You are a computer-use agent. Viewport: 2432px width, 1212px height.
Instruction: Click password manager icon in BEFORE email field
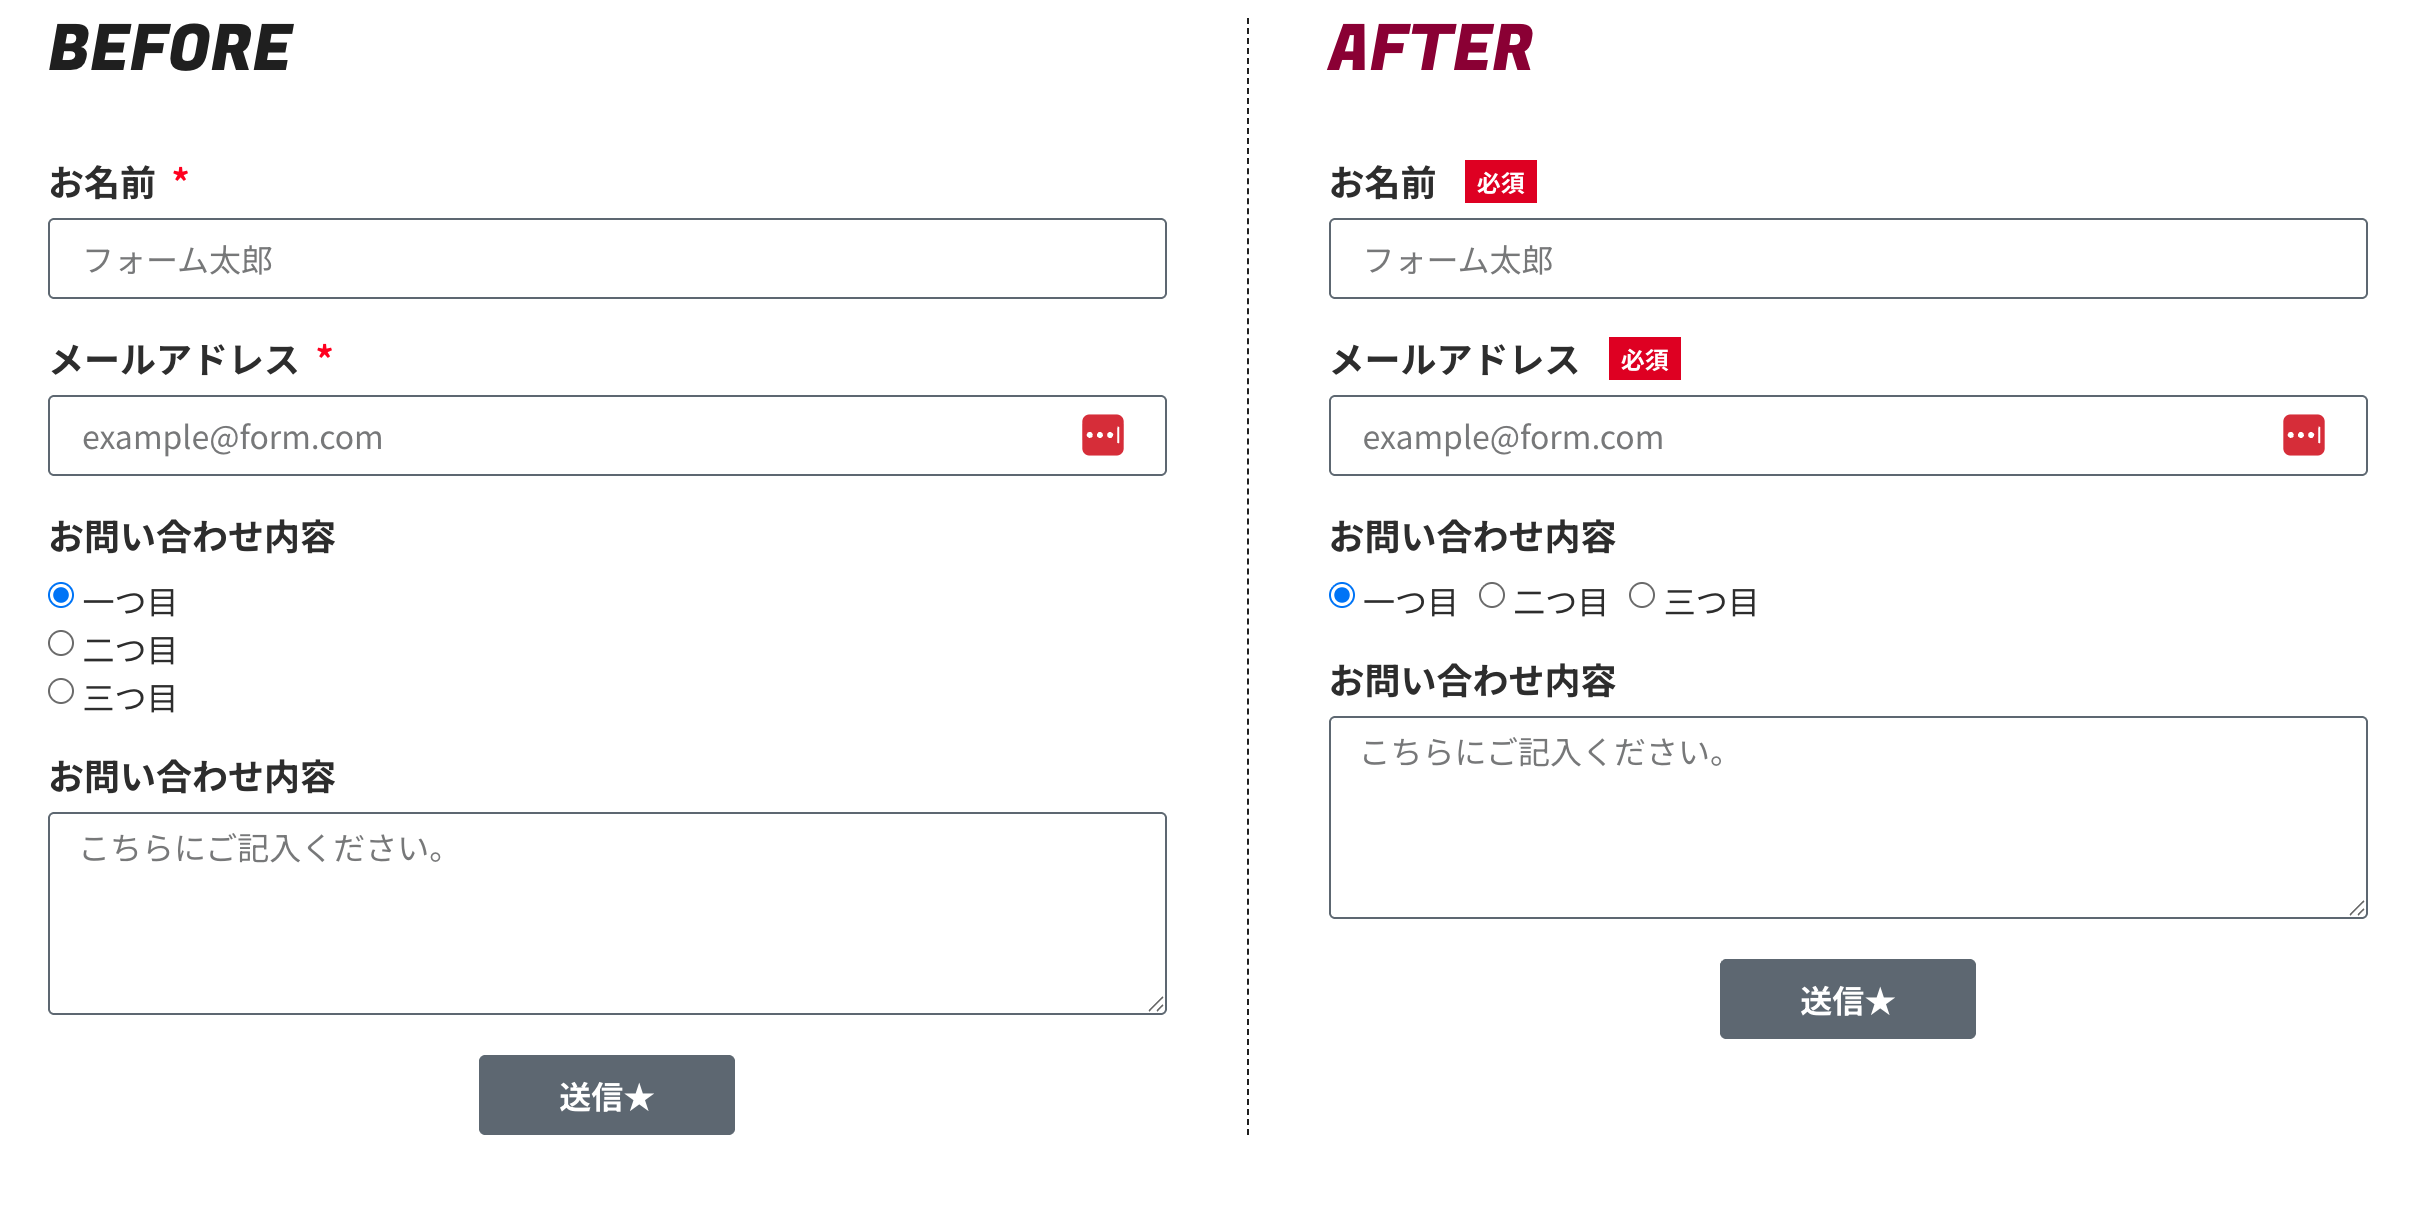pyautogui.click(x=1102, y=436)
